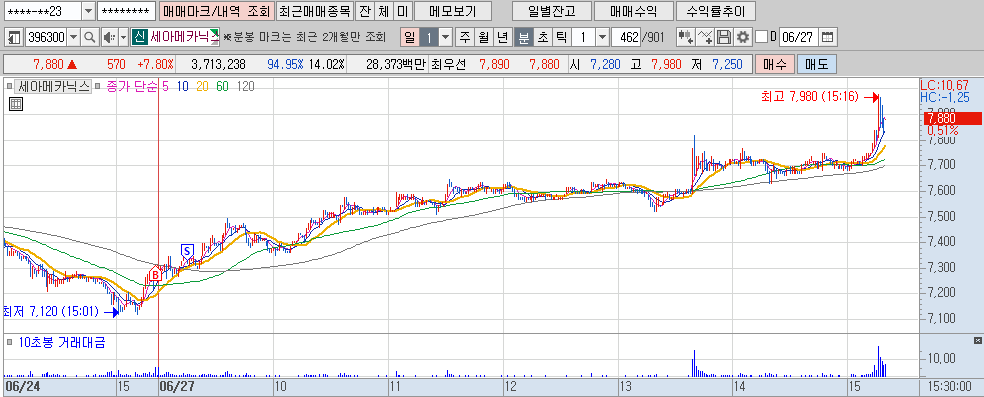Viewport: 984px width, 397px height.
Task: Click the red 매수 buy button
Action: tap(774, 64)
